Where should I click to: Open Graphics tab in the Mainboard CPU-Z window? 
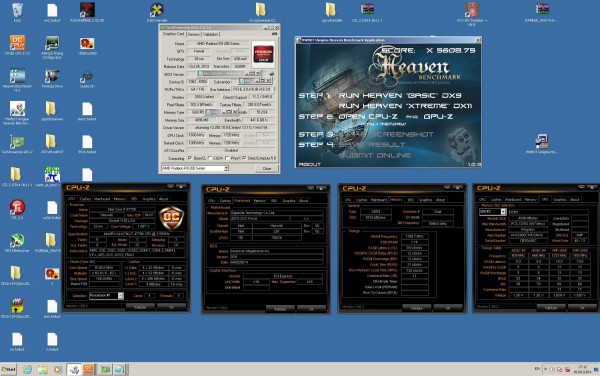pos(289,200)
